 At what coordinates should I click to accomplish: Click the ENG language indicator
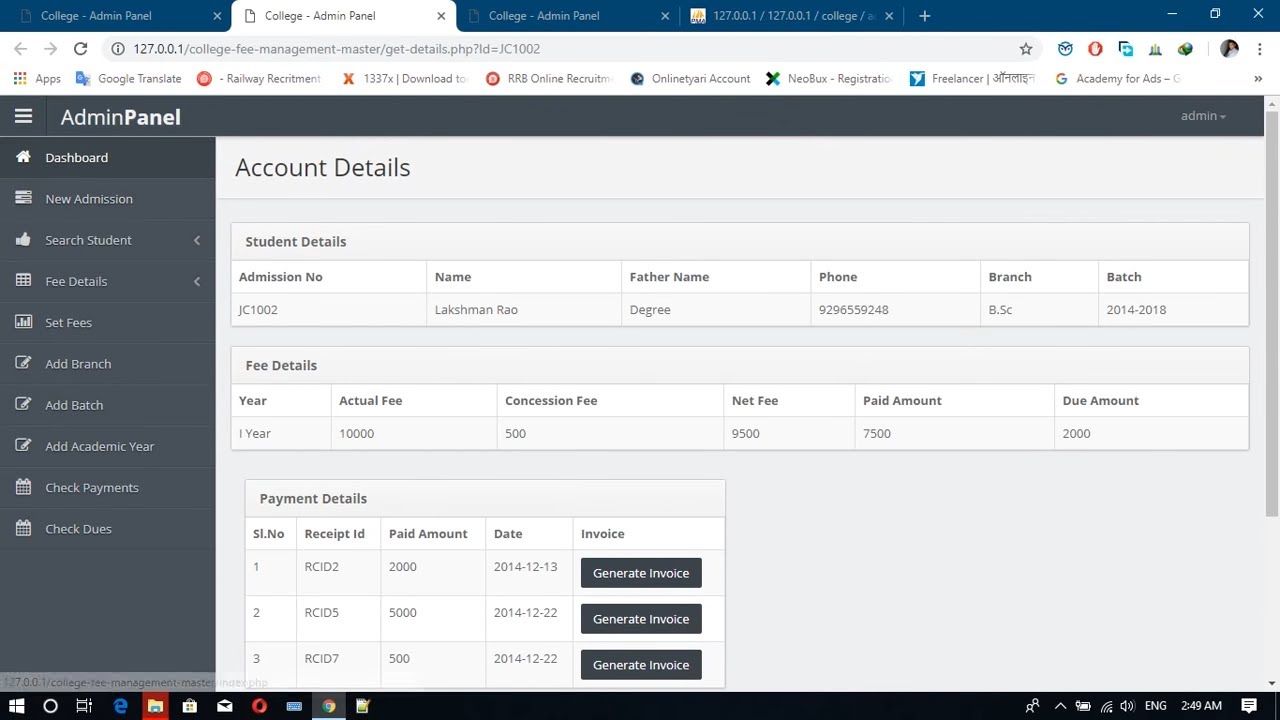click(x=1155, y=706)
